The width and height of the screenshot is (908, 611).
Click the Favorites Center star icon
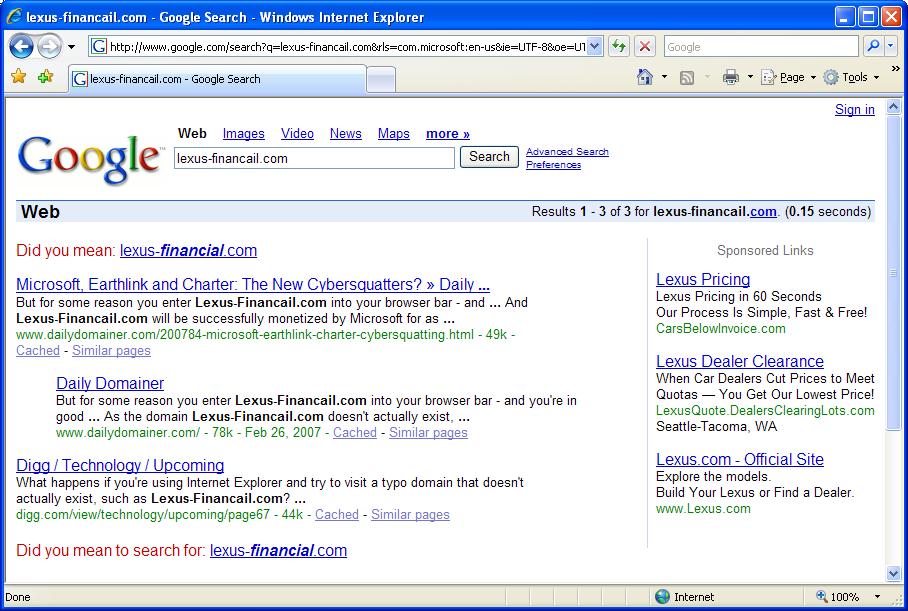point(18,77)
